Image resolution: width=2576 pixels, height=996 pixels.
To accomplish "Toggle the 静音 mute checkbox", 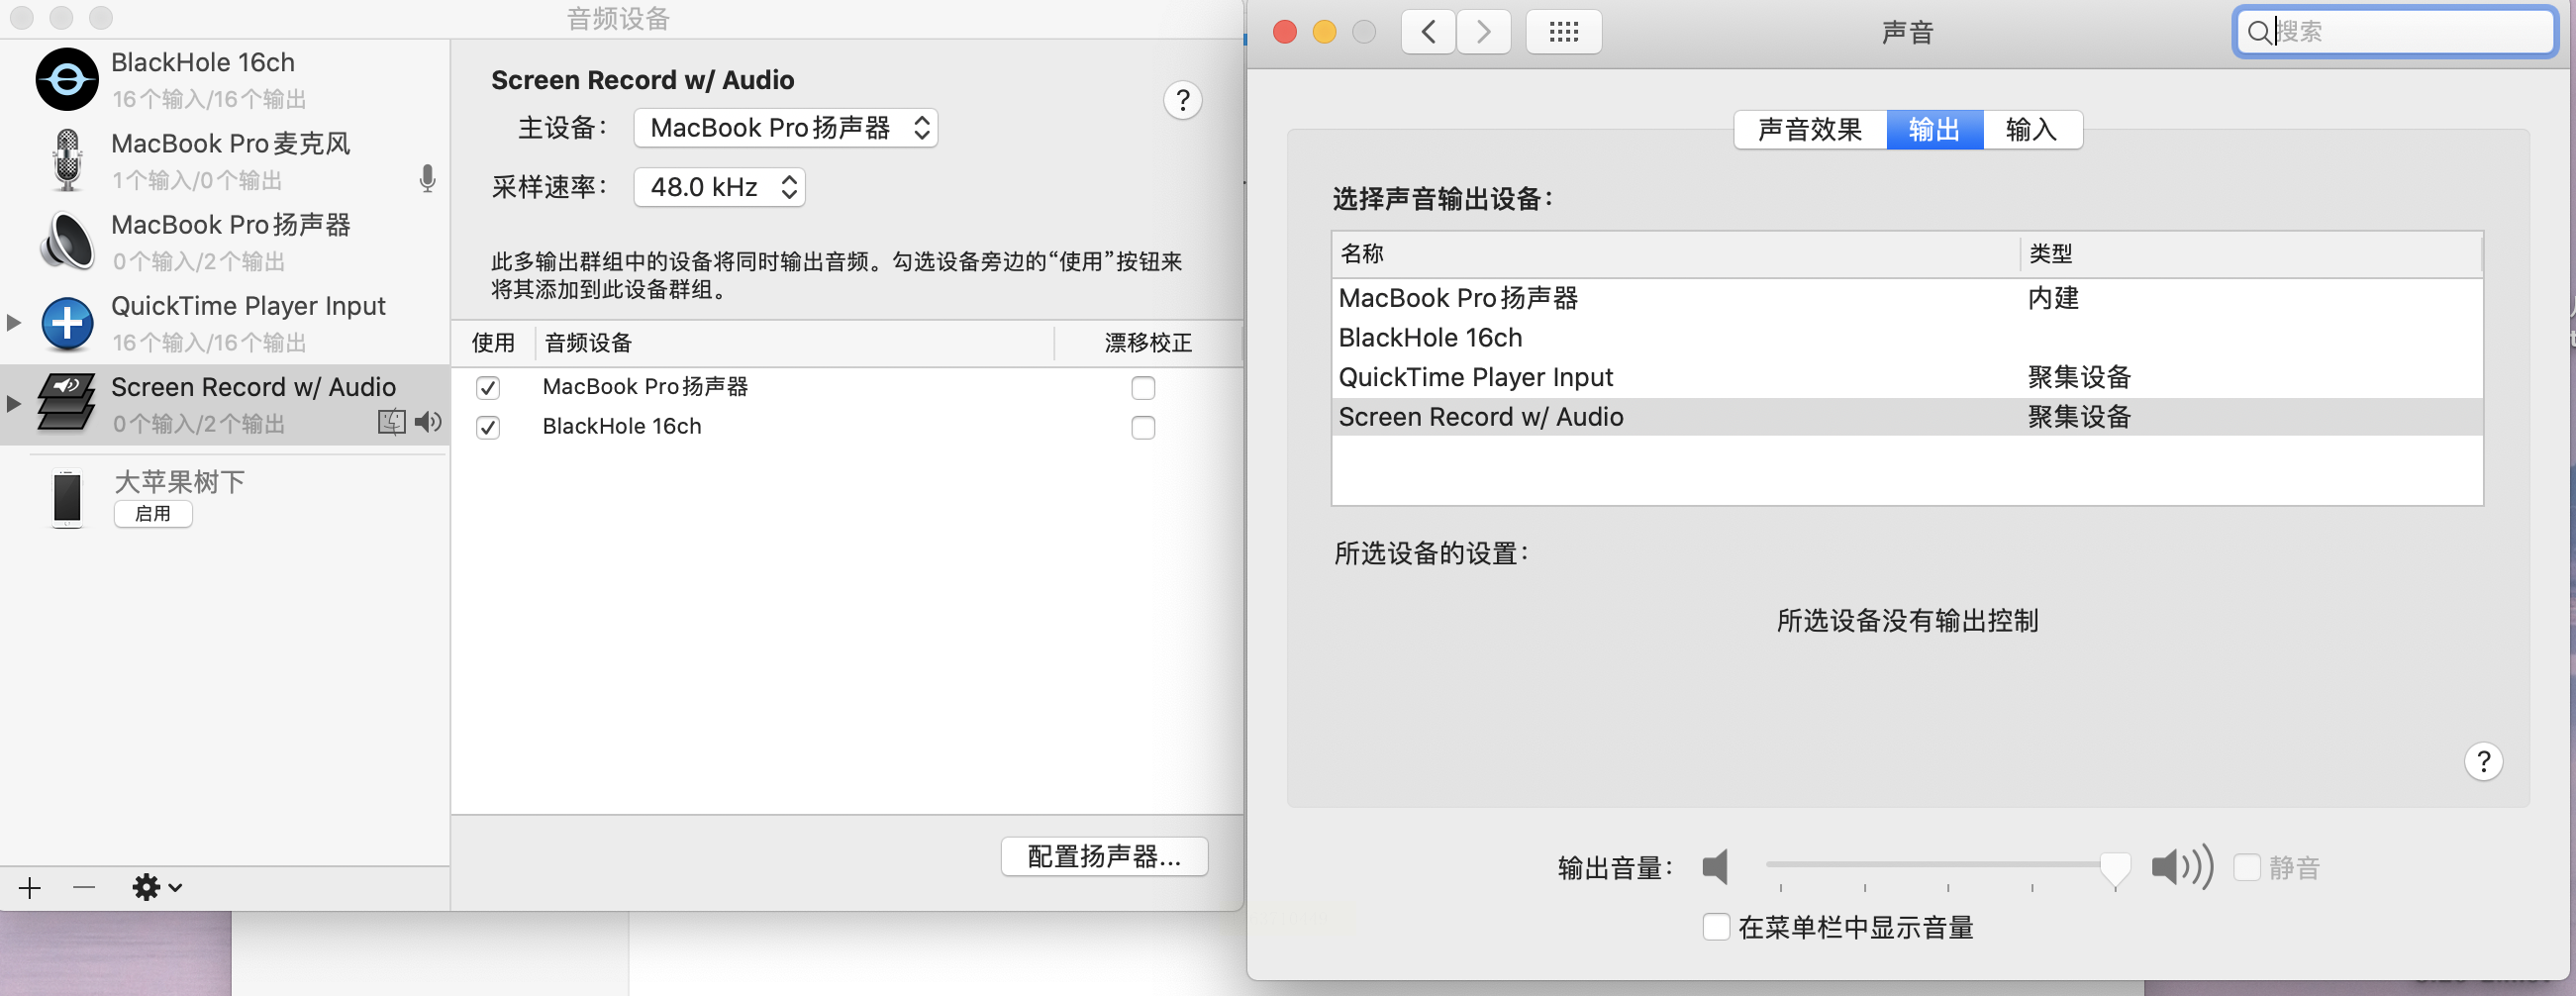I will pyautogui.click(x=2247, y=867).
